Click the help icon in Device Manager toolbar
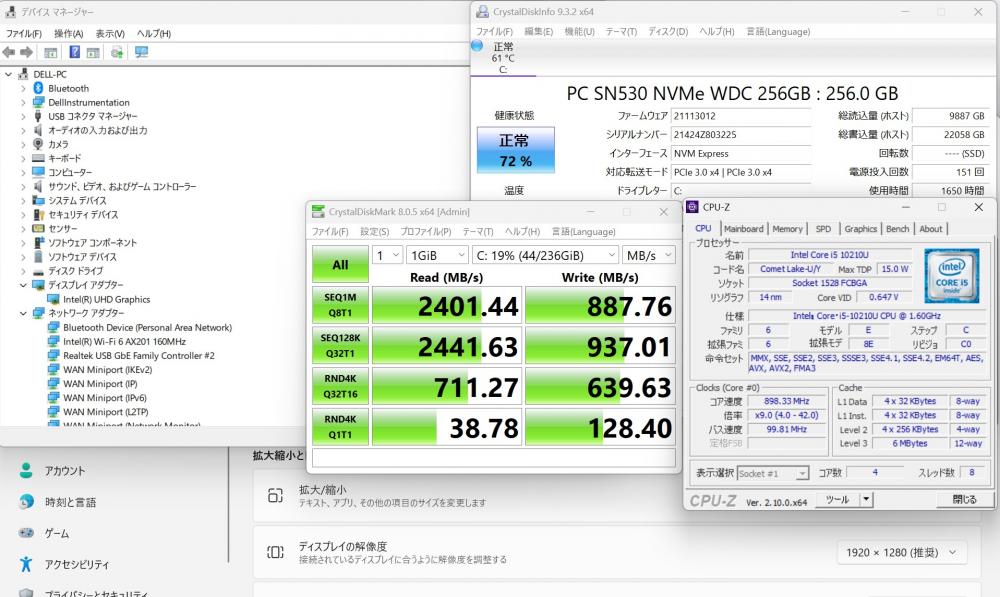The image size is (1000, 597). click(75, 52)
